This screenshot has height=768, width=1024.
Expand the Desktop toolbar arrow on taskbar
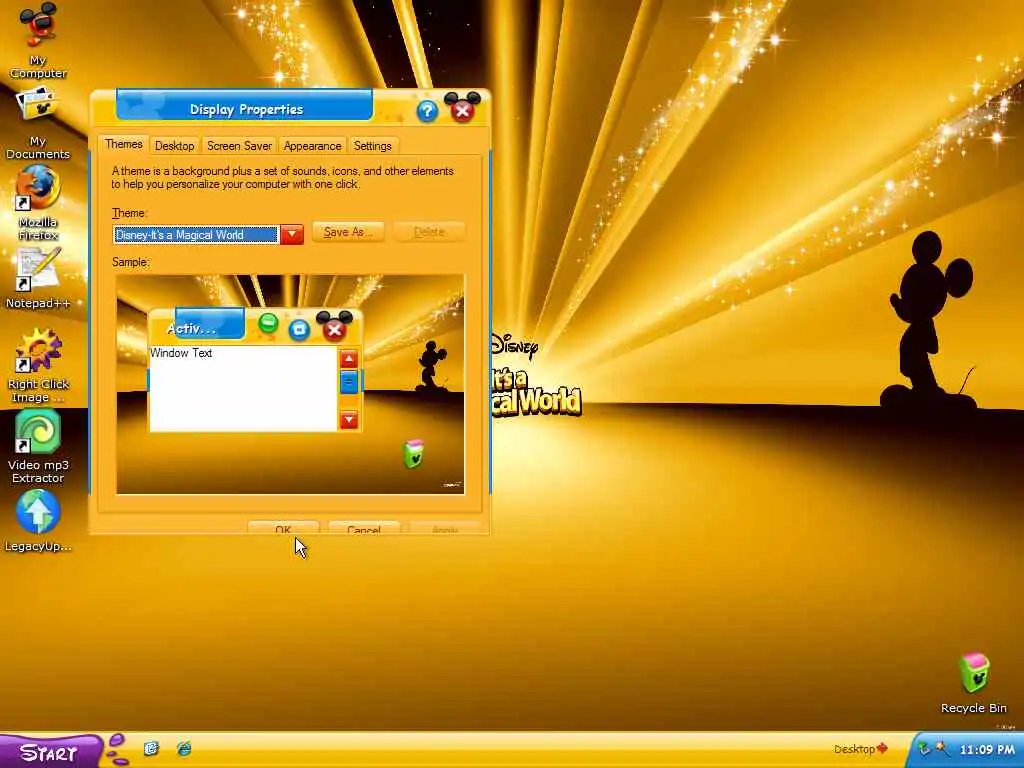point(882,748)
